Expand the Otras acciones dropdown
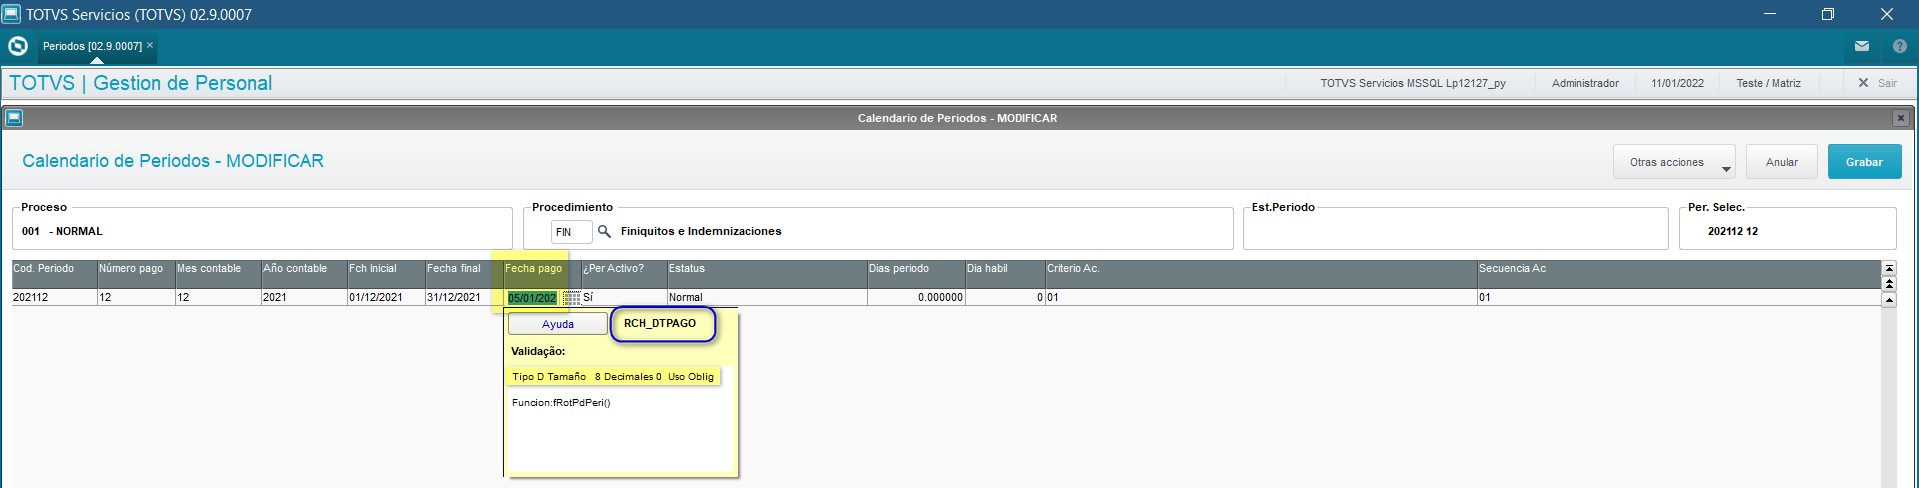This screenshot has height=488, width=1919. [x=1674, y=162]
